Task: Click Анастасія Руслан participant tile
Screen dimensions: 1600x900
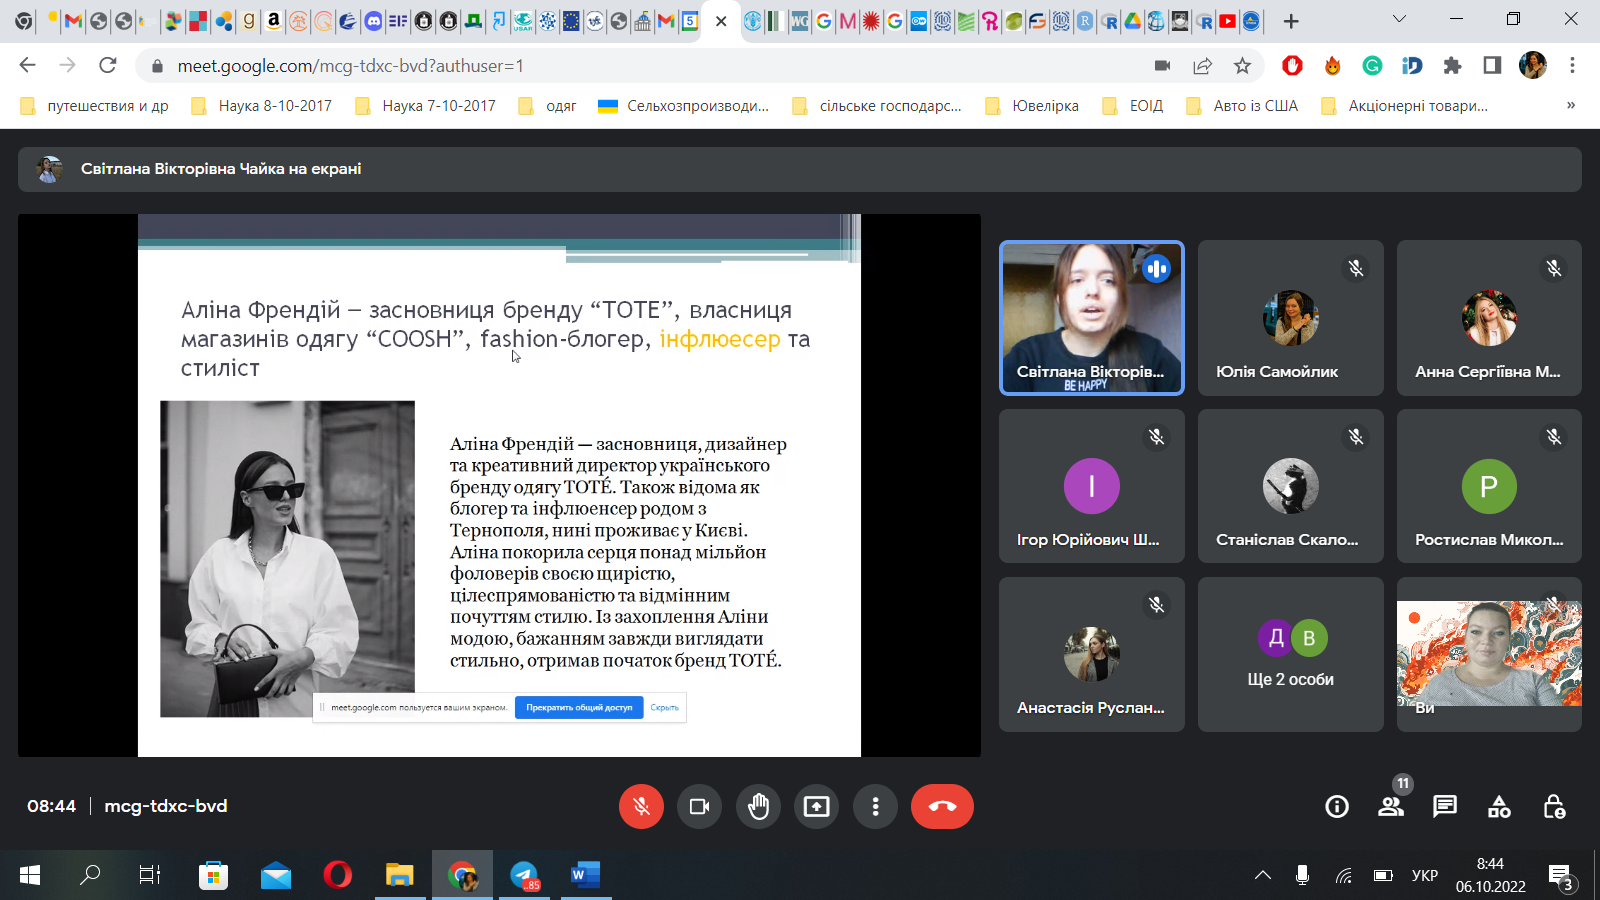Action: (x=1092, y=654)
